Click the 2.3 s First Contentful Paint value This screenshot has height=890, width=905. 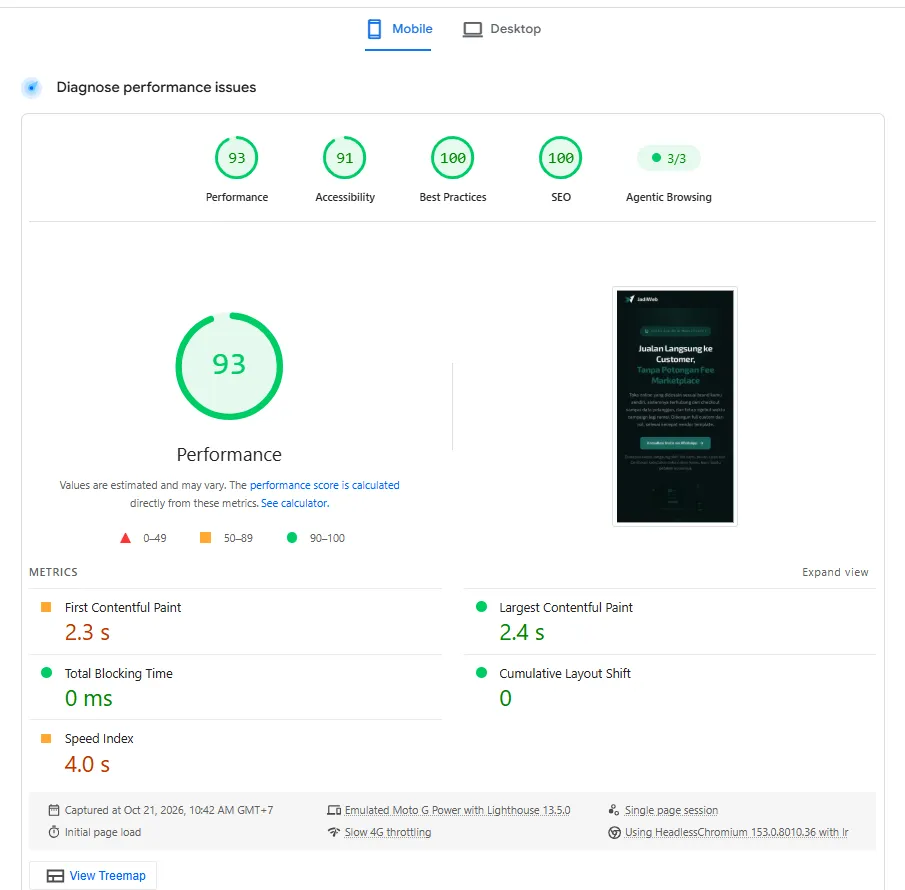87,633
